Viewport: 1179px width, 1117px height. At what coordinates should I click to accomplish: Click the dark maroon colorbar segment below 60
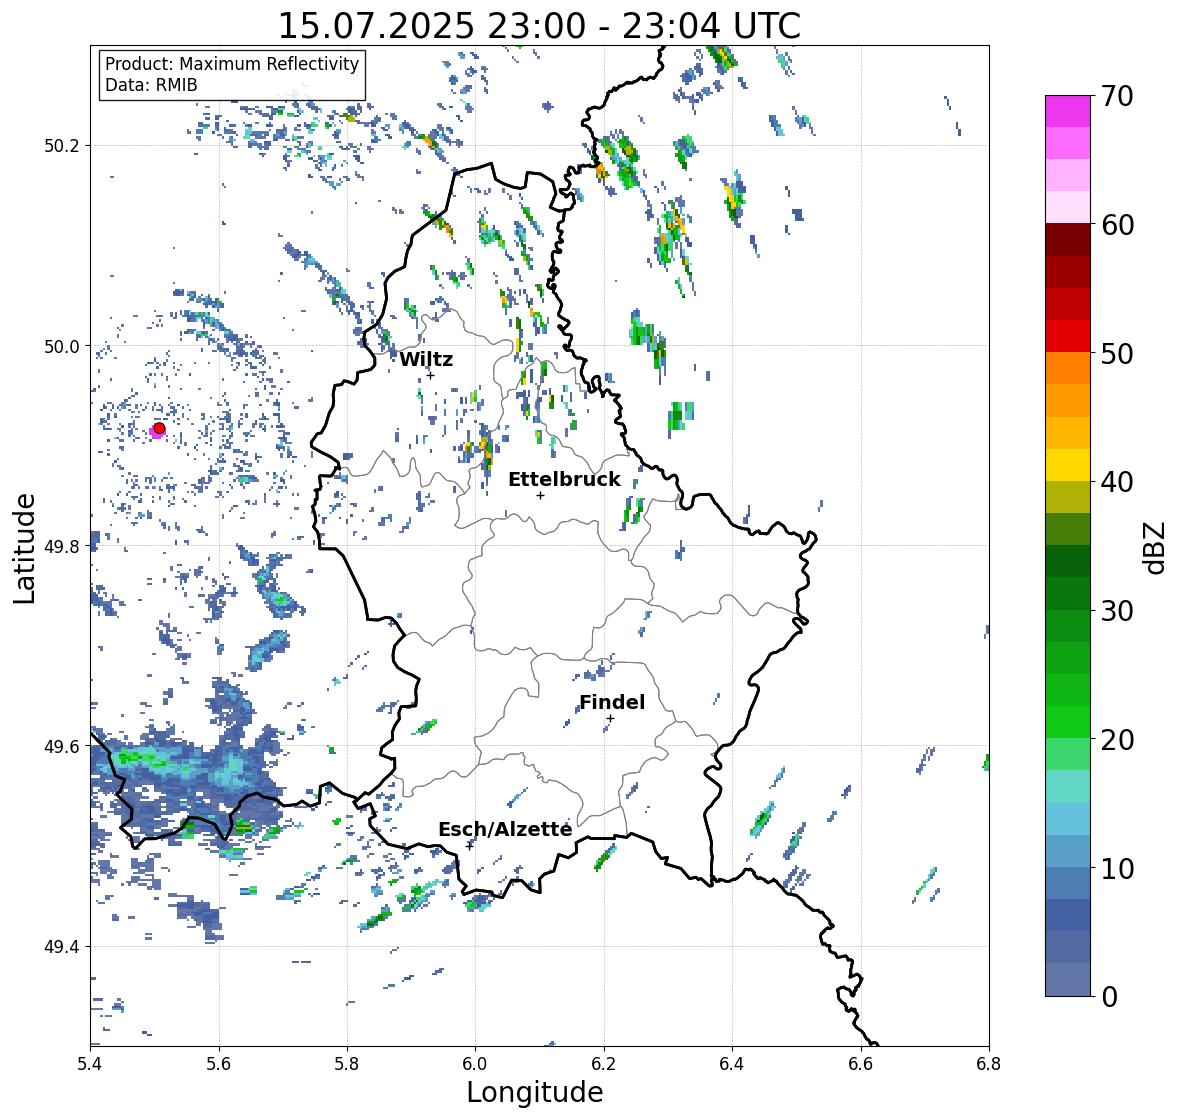1068,240
